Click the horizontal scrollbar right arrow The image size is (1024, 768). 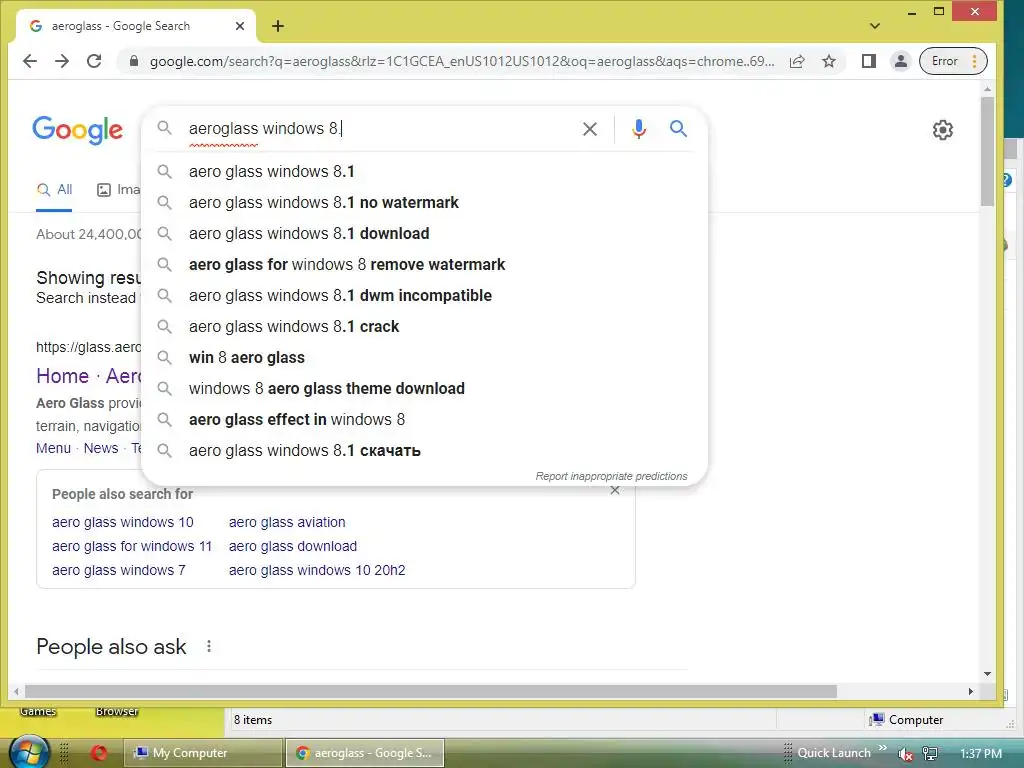(971, 692)
